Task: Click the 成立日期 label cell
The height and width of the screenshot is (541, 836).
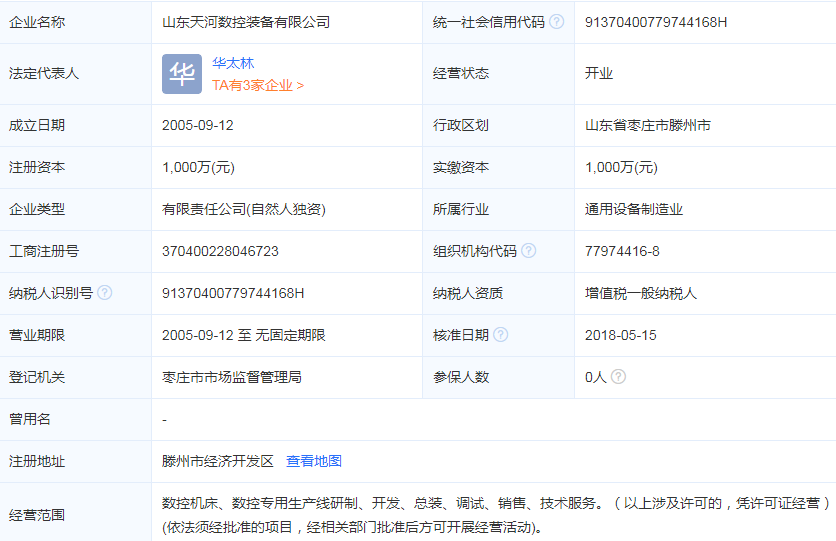Action: point(76,125)
